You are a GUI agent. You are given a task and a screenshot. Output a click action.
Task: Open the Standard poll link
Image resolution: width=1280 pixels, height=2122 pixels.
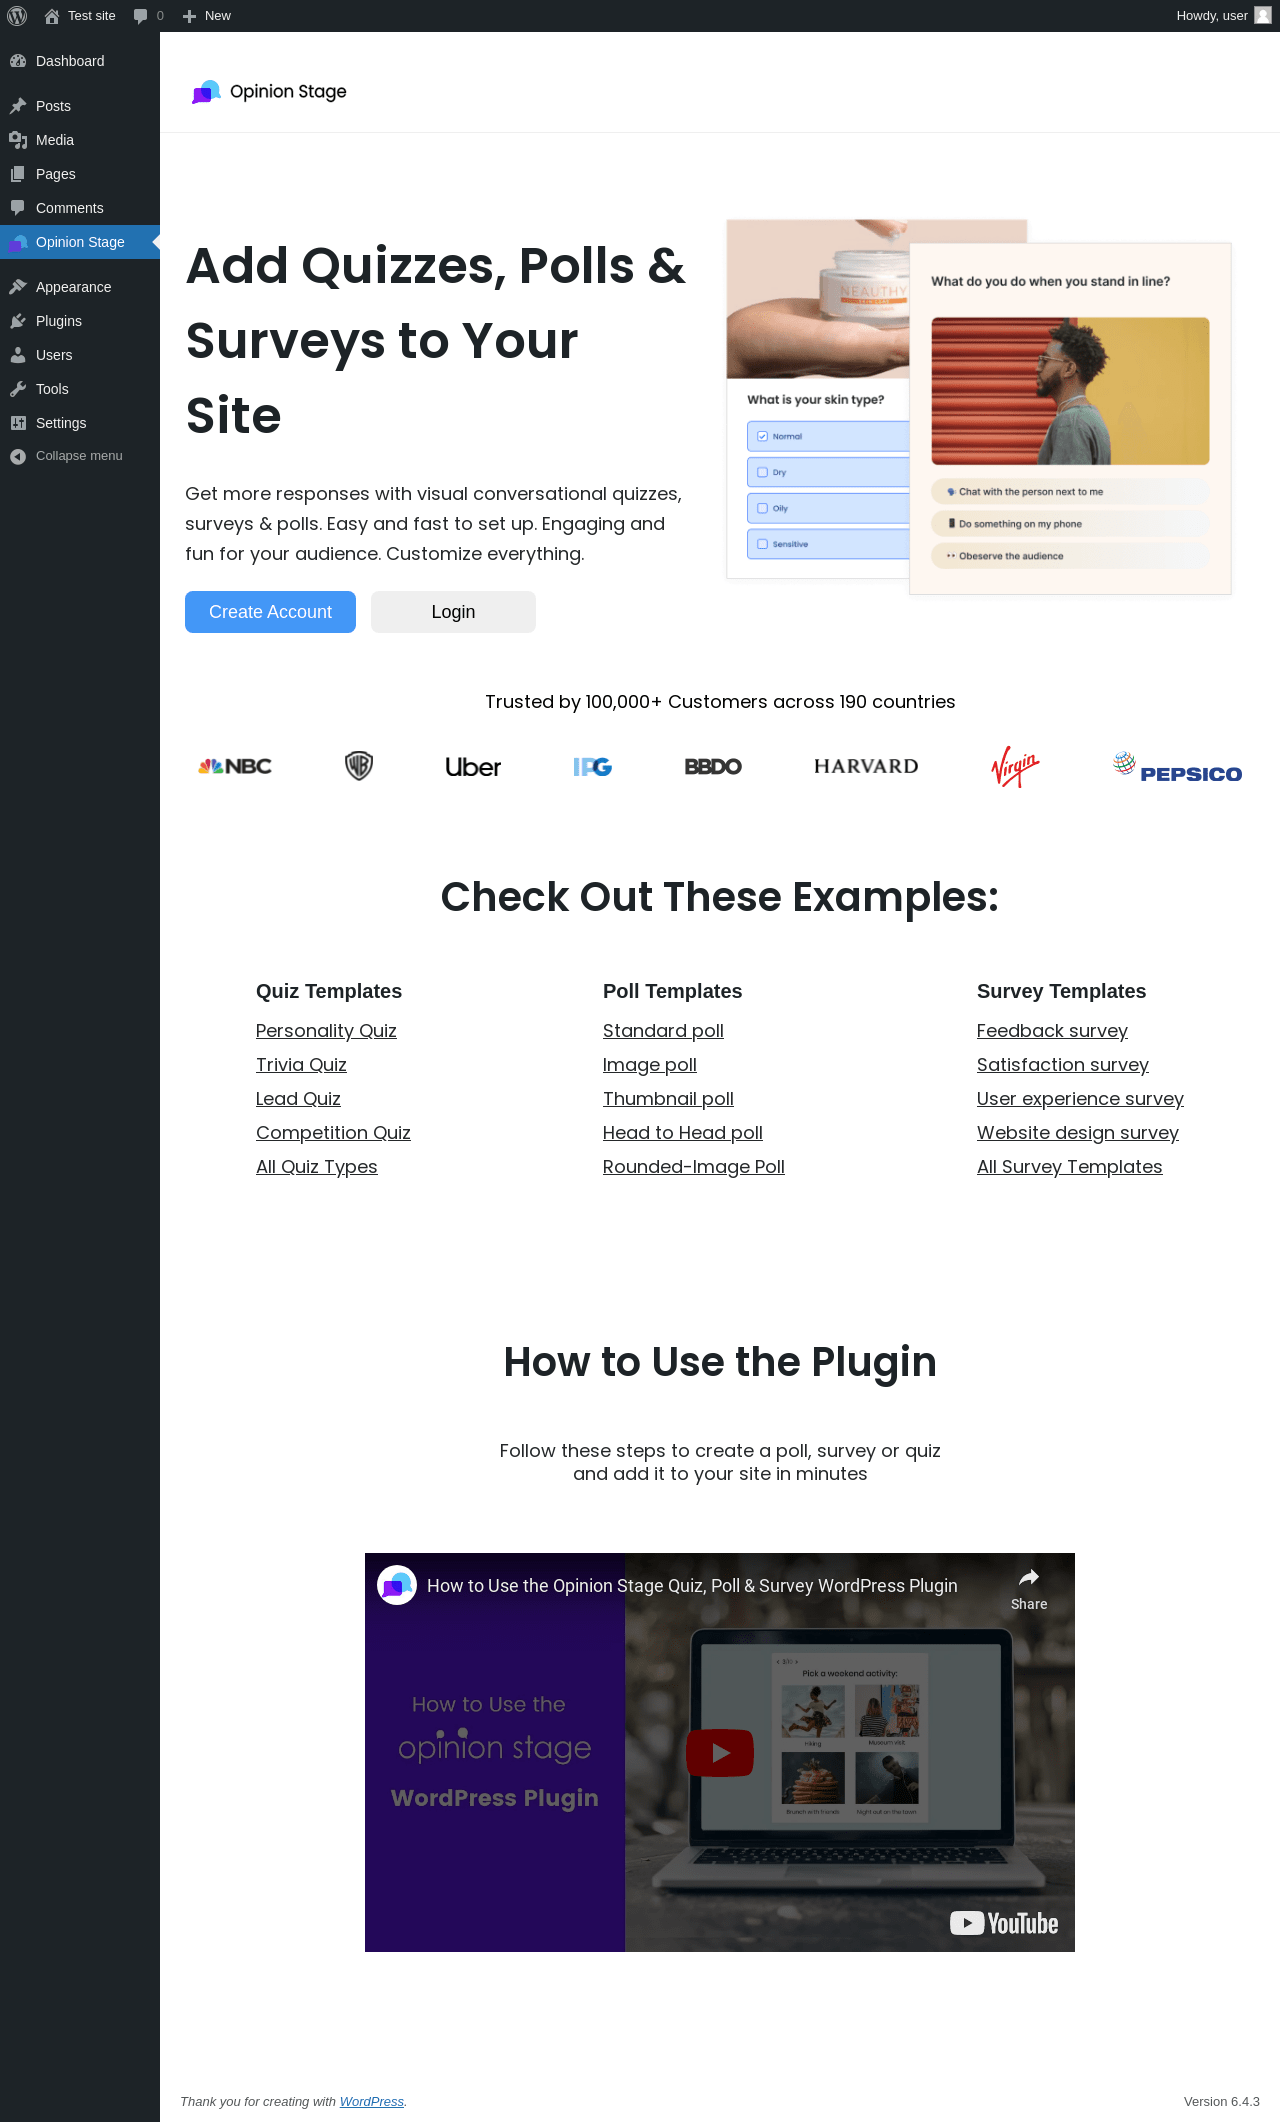tap(663, 1031)
